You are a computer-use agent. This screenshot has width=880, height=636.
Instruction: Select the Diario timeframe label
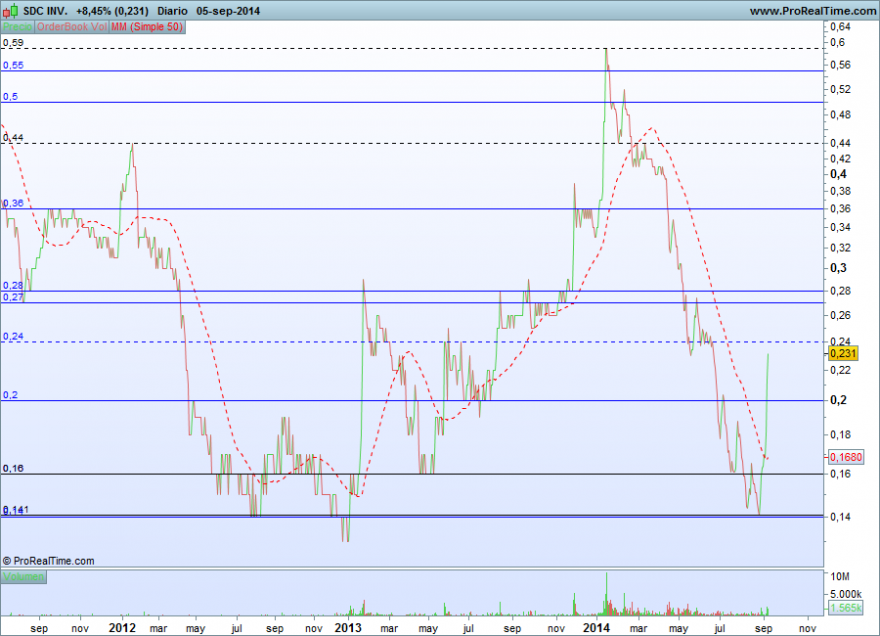tap(172, 11)
